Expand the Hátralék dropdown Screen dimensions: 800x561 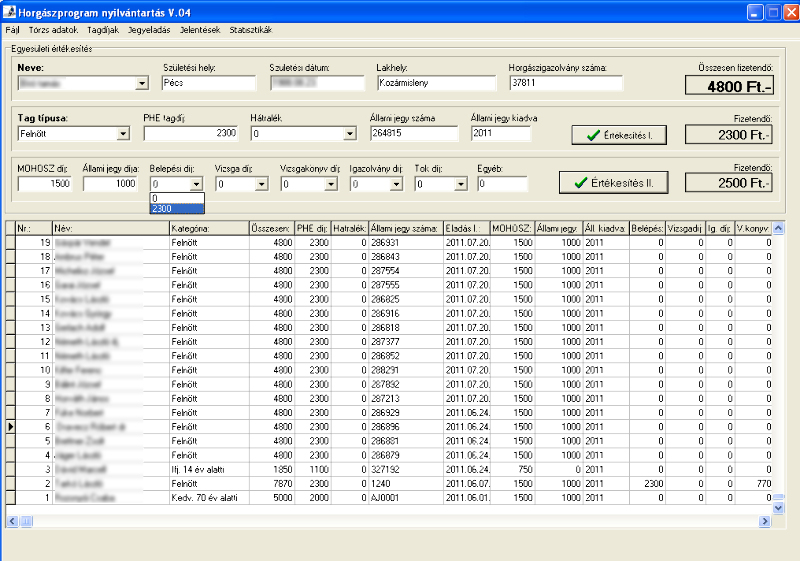tap(349, 133)
